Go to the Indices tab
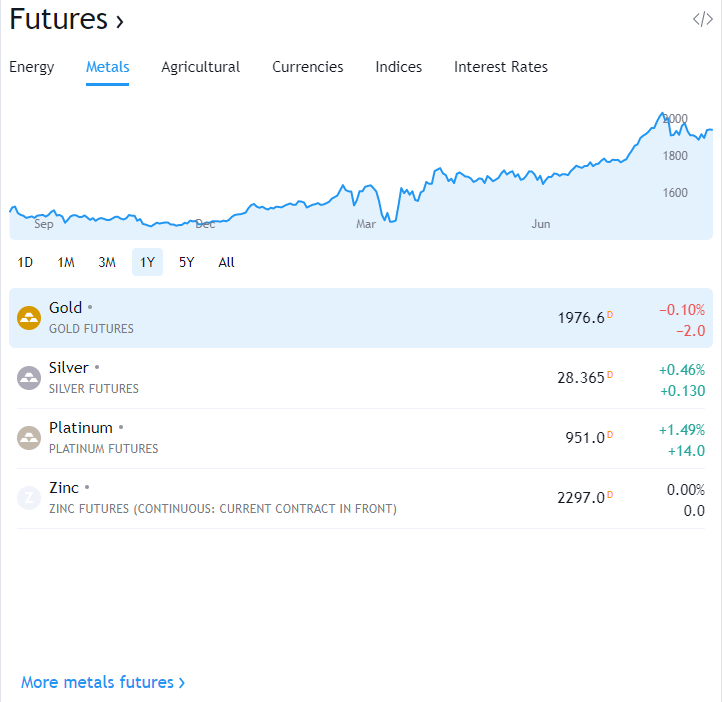 [x=398, y=67]
